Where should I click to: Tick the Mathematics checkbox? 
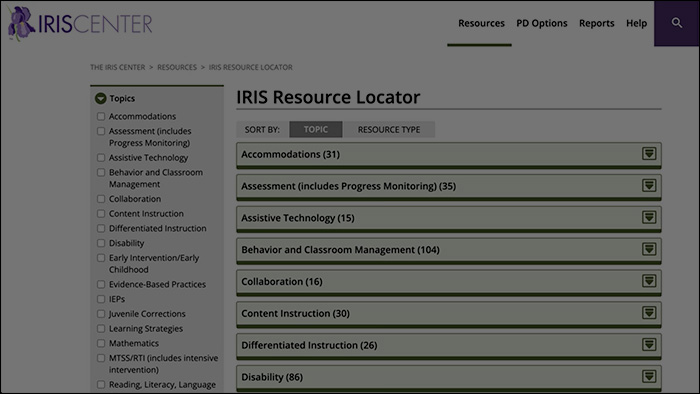point(101,343)
